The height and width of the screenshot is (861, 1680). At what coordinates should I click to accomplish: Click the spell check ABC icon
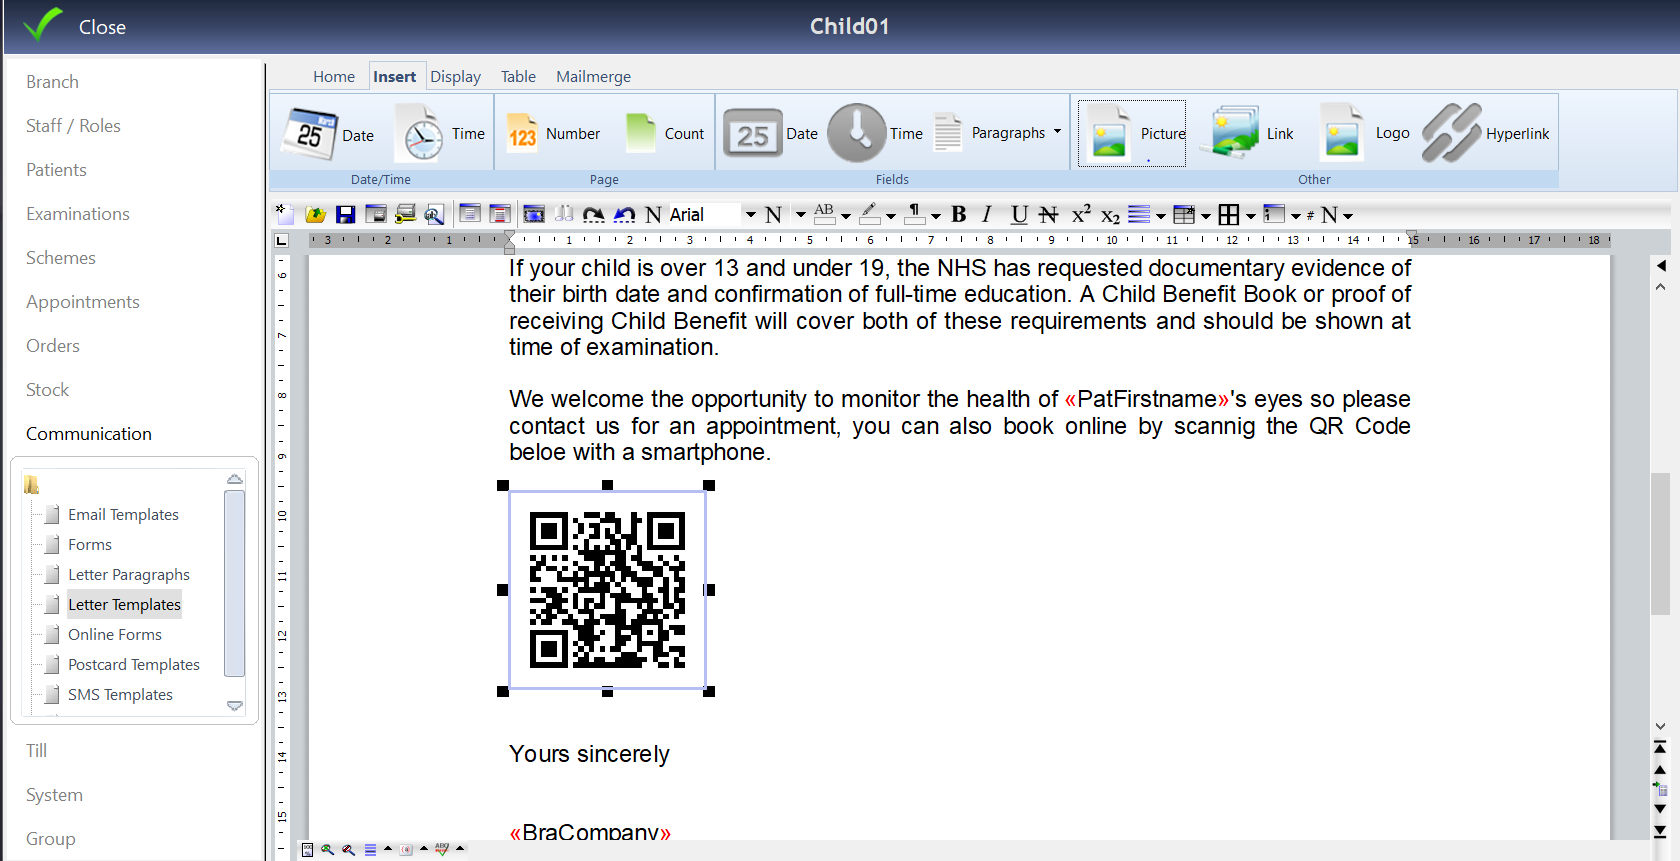coord(442,849)
